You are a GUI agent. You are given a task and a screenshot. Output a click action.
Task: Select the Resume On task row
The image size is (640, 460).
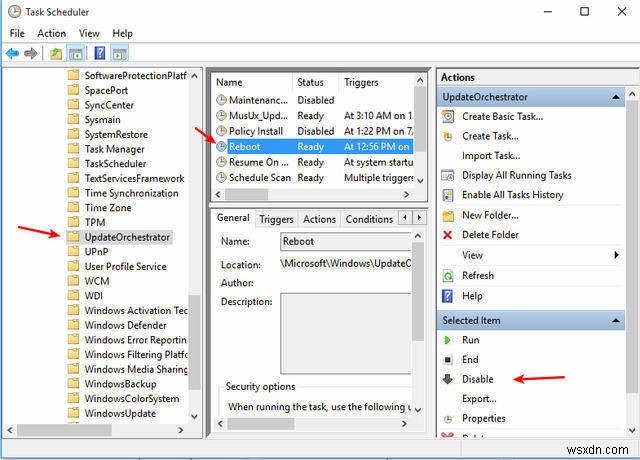point(313,162)
